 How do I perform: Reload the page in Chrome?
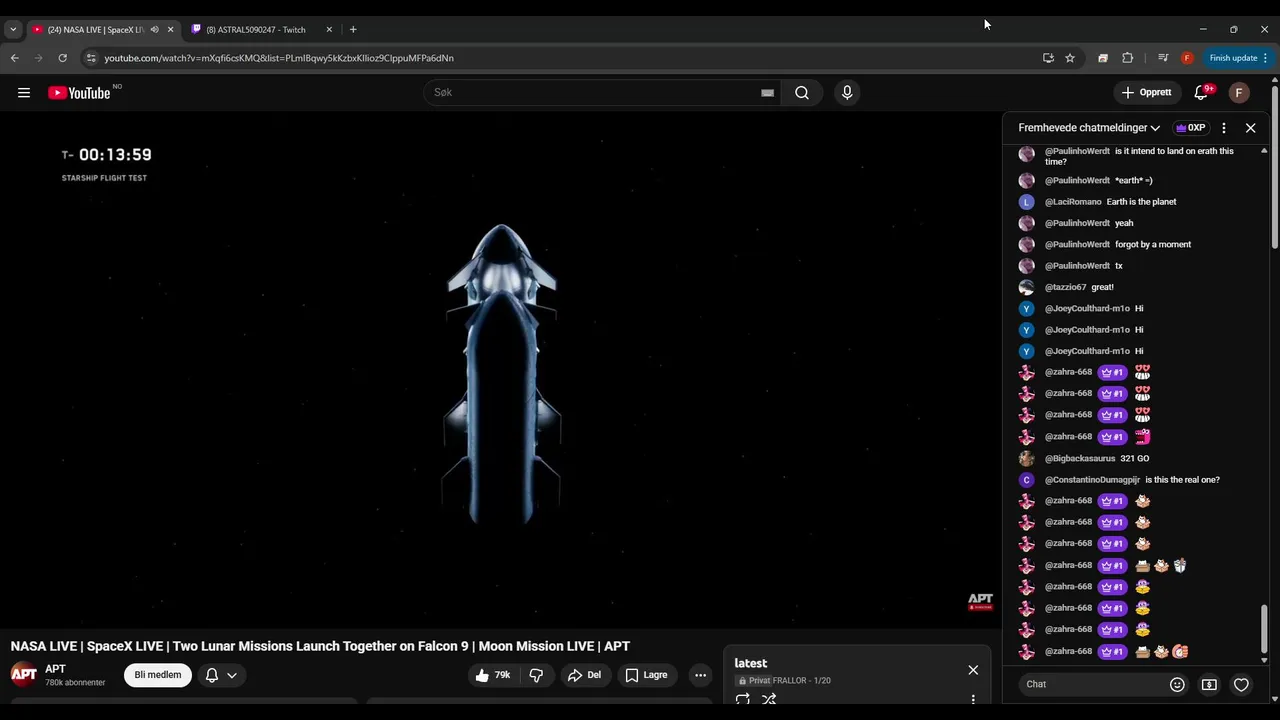pyautogui.click(x=62, y=58)
